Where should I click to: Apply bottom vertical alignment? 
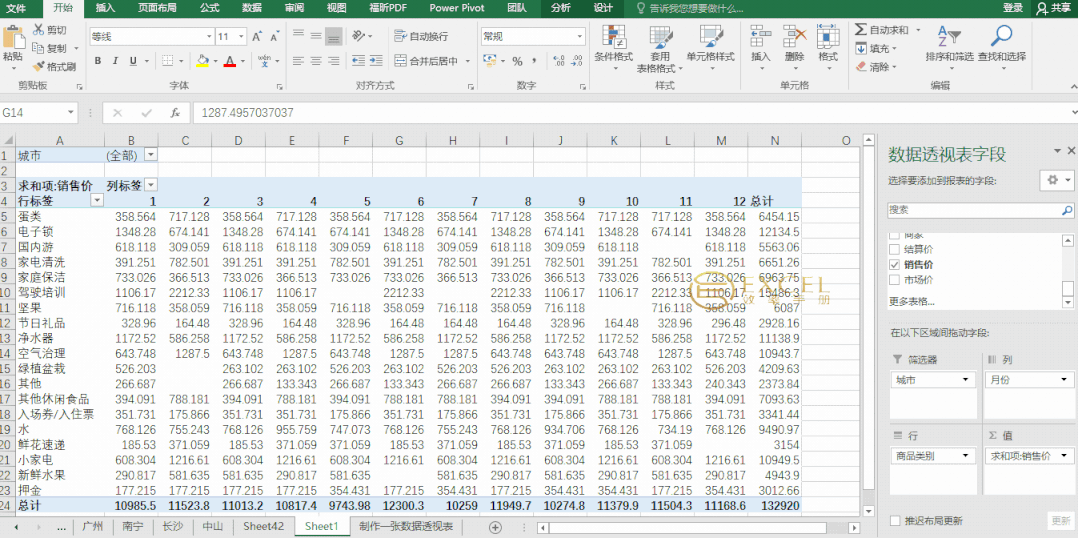point(333,36)
